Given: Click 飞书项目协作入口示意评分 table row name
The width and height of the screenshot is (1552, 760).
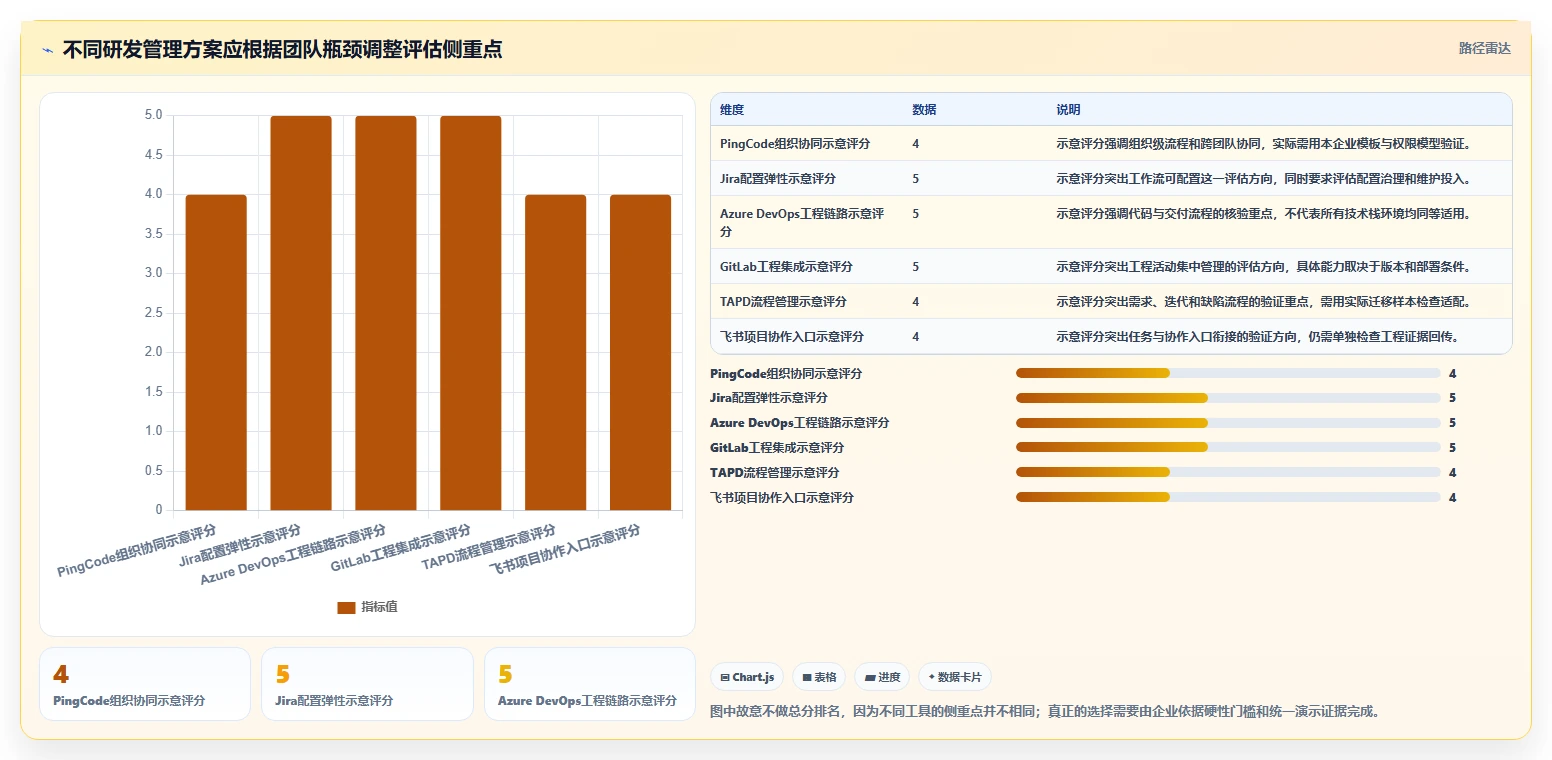Looking at the screenshot, I should click(x=792, y=337).
